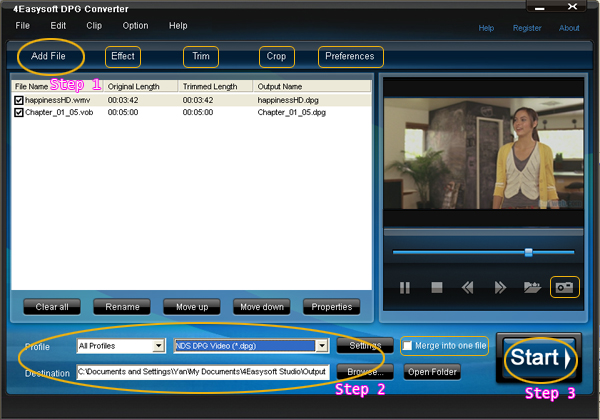This screenshot has width=600, height=420.
Task: Click the preview playback slider handle
Action: (x=528, y=252)
